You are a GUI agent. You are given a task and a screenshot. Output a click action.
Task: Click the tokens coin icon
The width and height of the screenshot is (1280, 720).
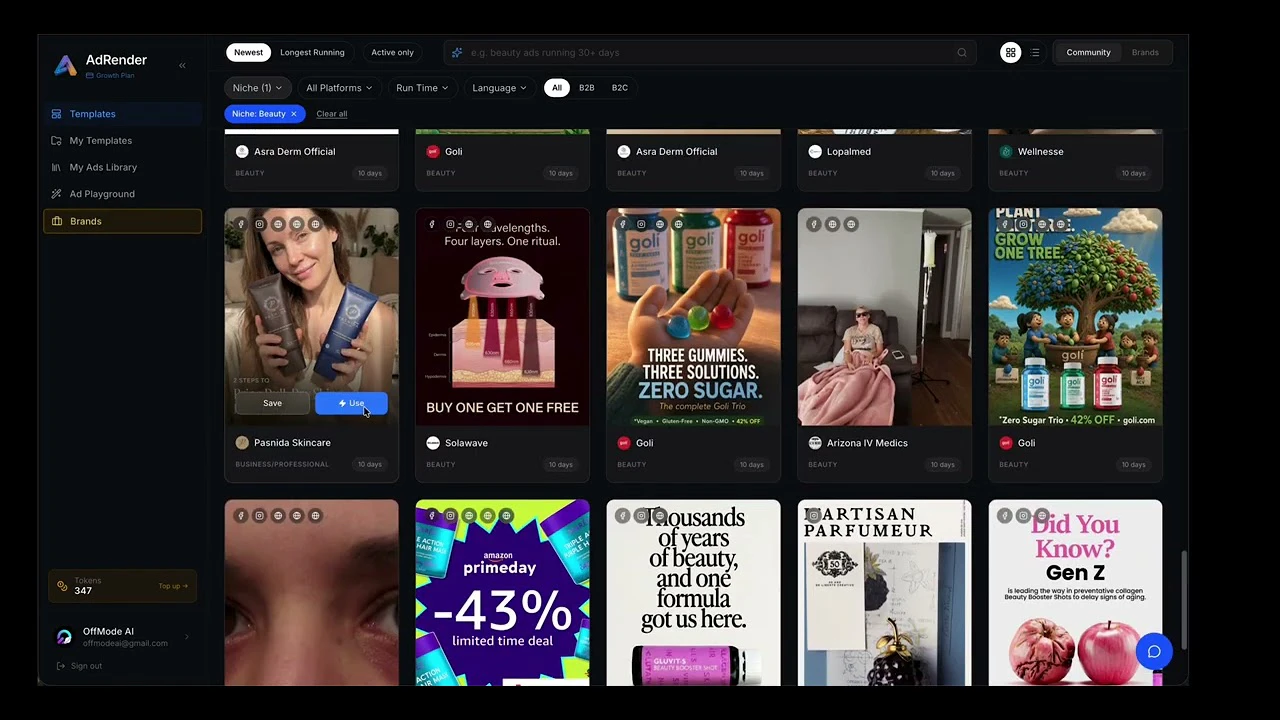62,586
